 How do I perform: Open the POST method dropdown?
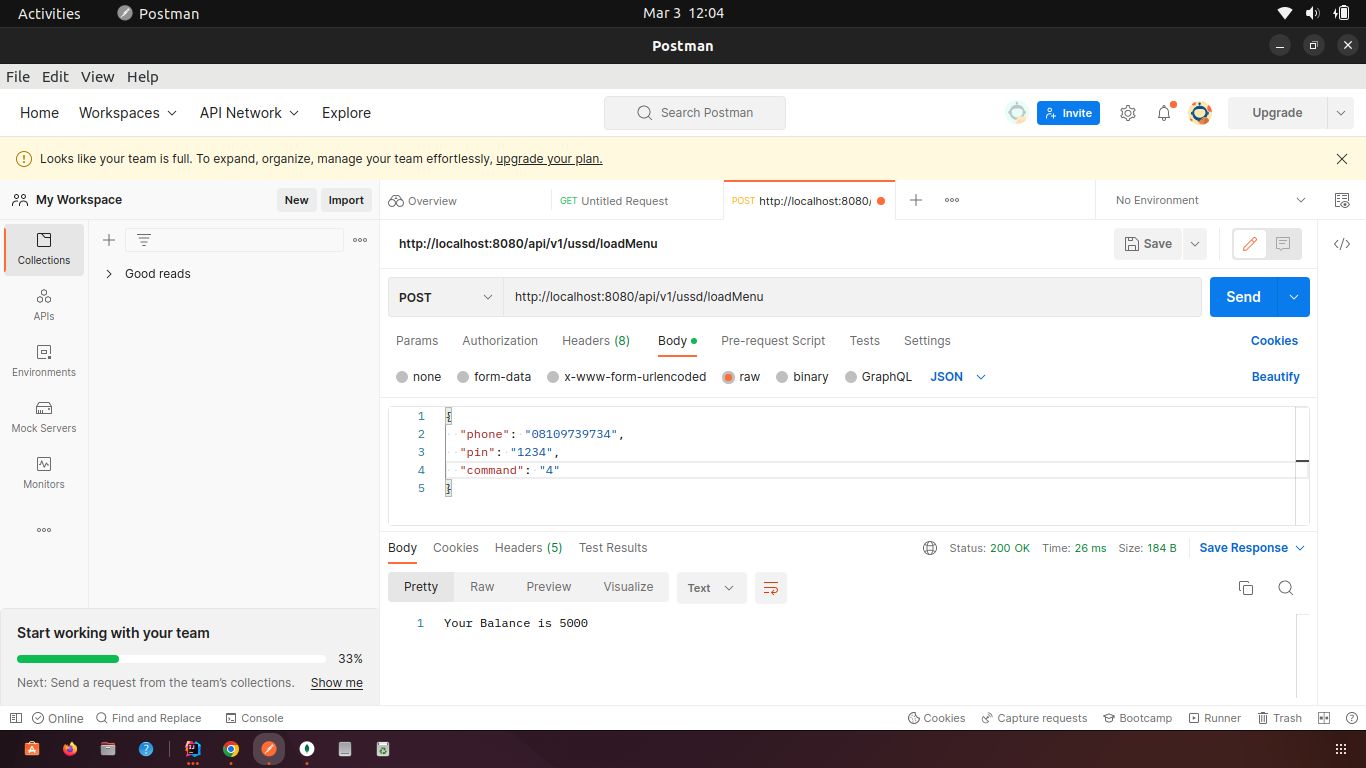point(444,297)
